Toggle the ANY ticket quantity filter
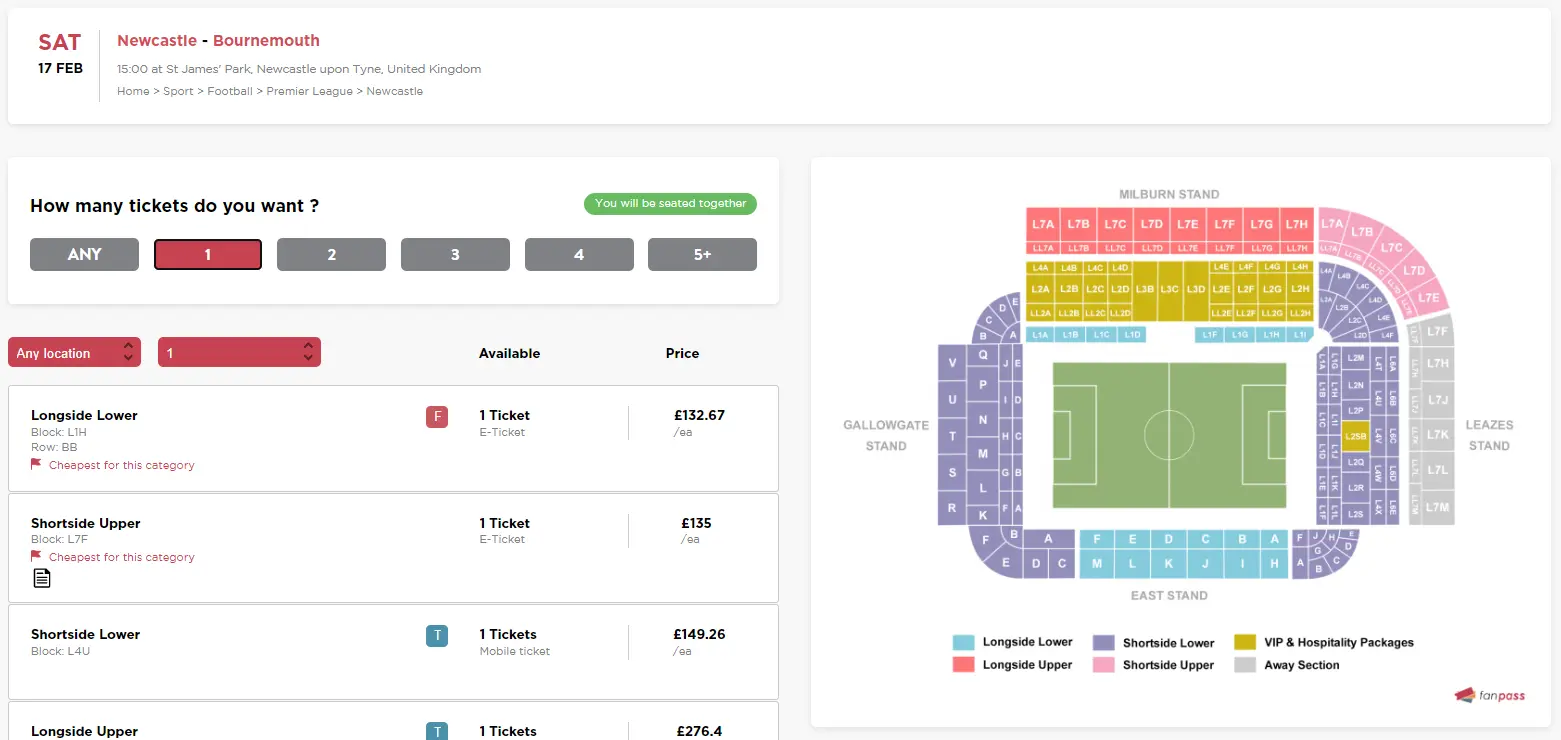1561x740 pixels. pos(84,254)
